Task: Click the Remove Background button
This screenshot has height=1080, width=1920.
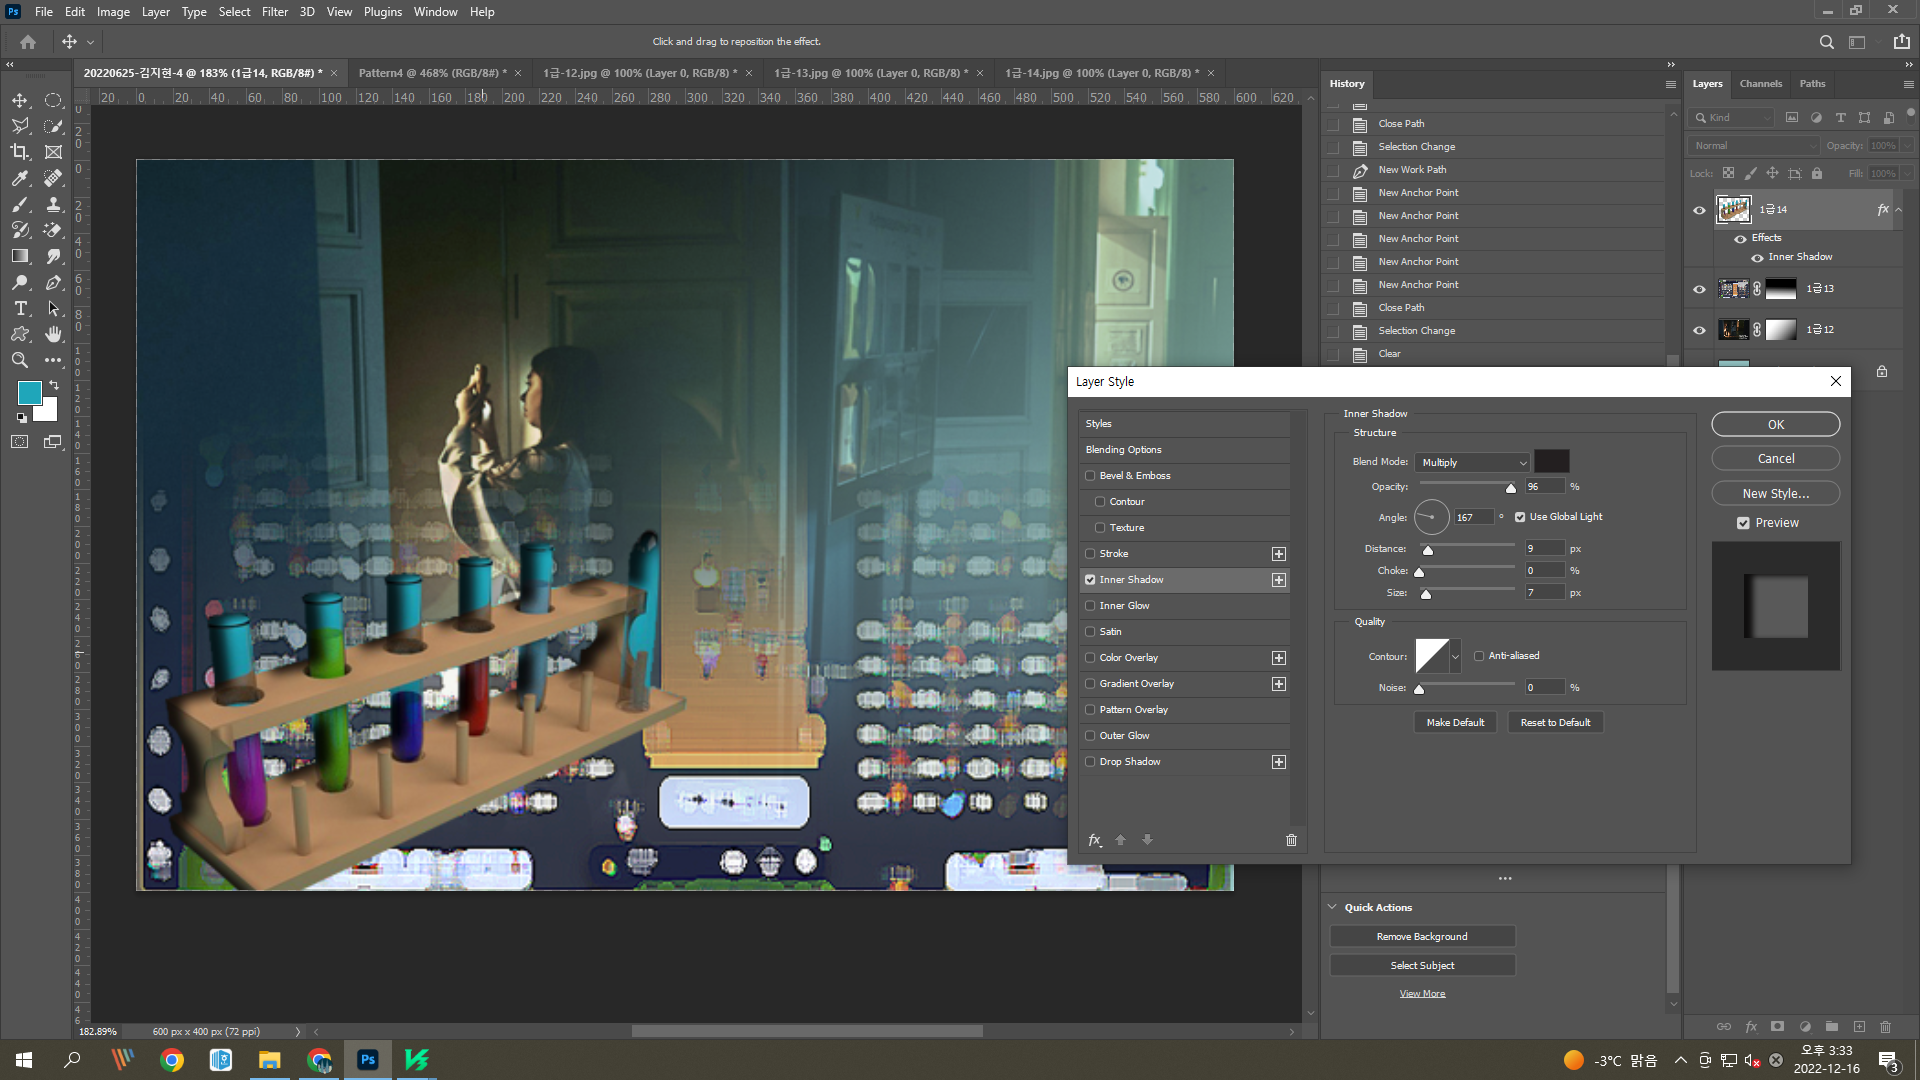Action: click(x=1422, y=936)
